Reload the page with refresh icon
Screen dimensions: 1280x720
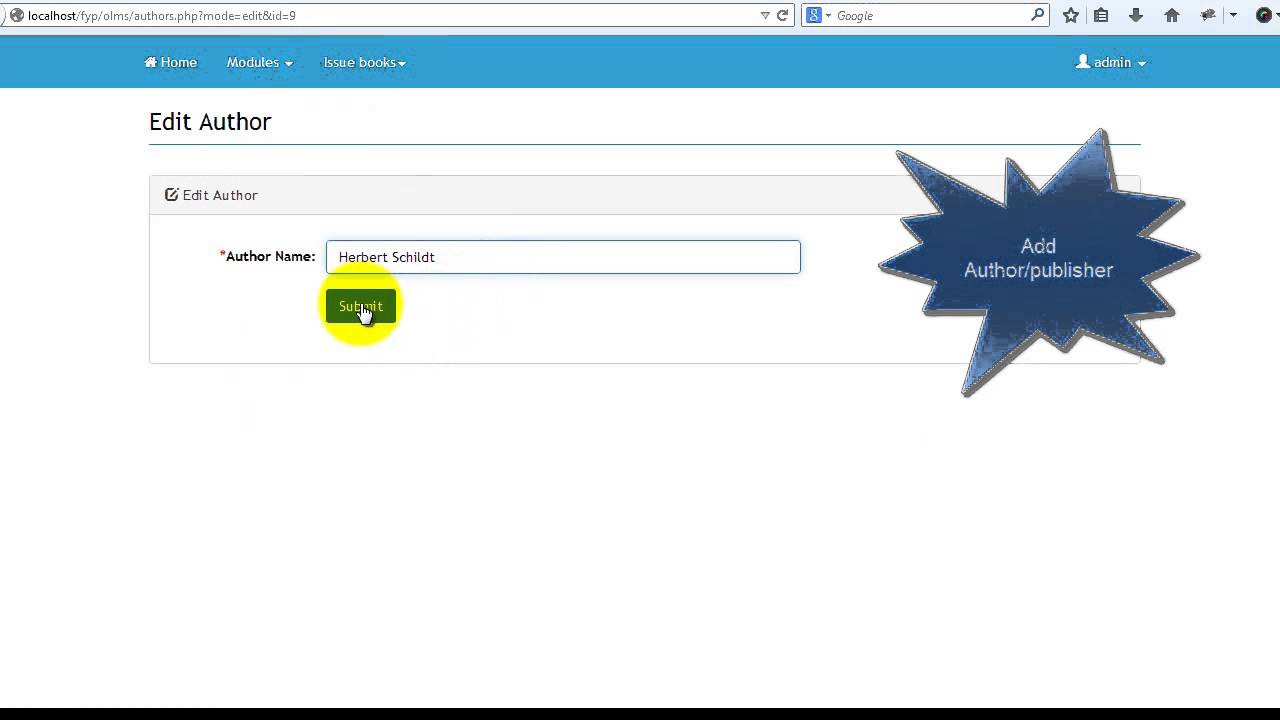tap(783, 15)
